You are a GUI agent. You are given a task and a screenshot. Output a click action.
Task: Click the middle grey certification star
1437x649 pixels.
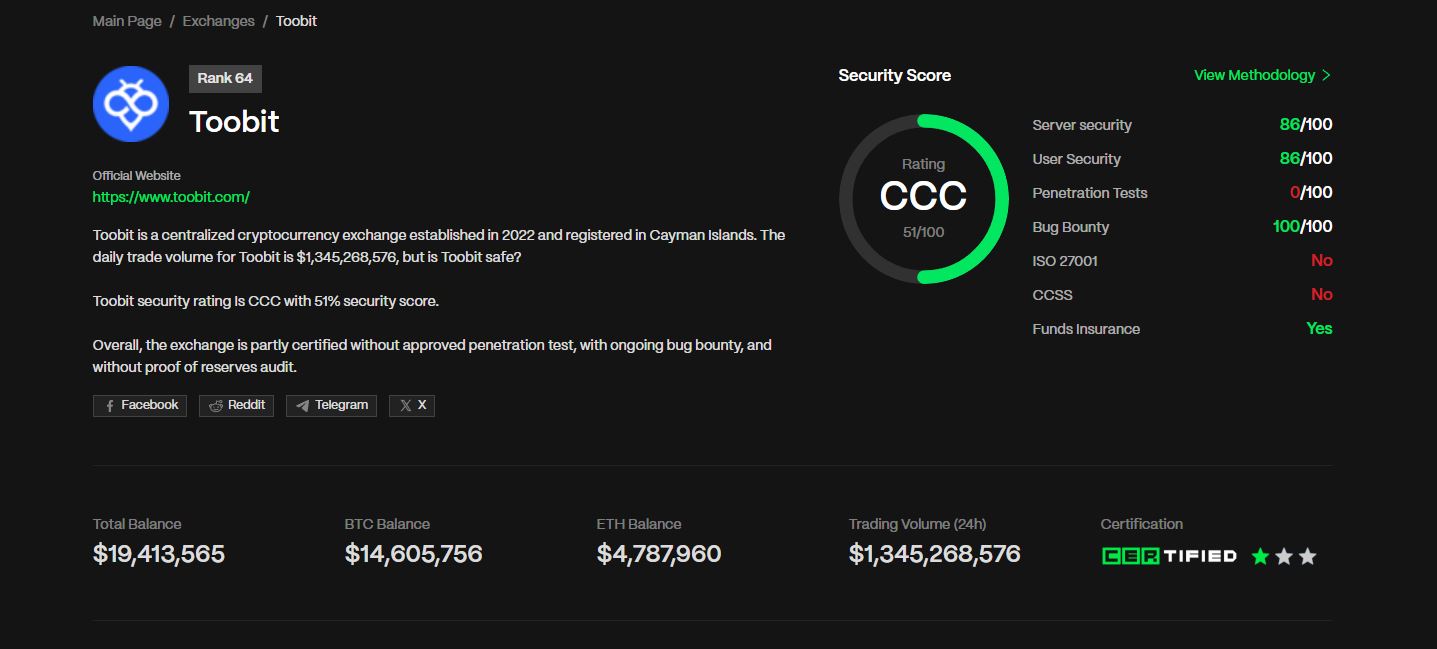click(1283, 556)
